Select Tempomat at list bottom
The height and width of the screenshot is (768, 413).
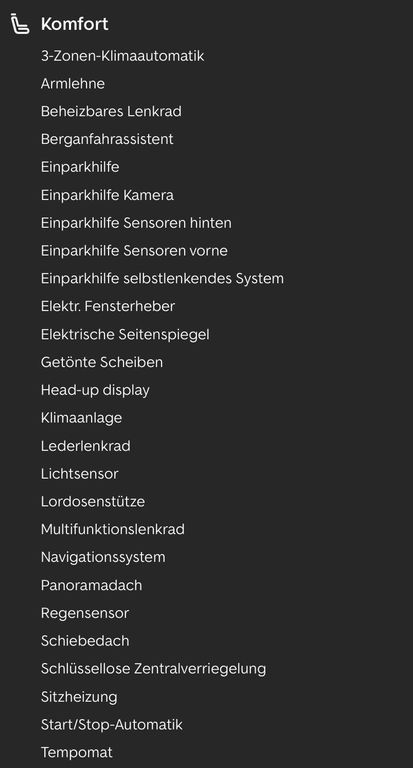click(76, 752)
